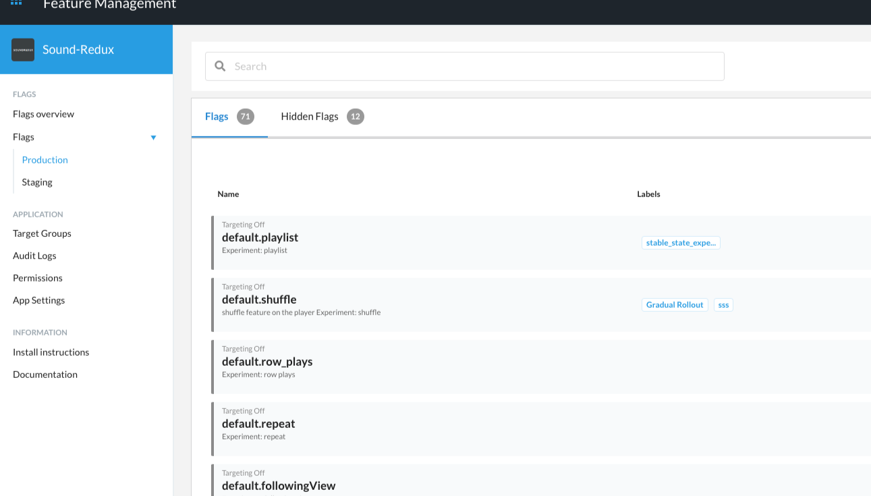Open the default.shuffle flag
The height and width of the screenshot is (496, 871).
coord(259,299)
